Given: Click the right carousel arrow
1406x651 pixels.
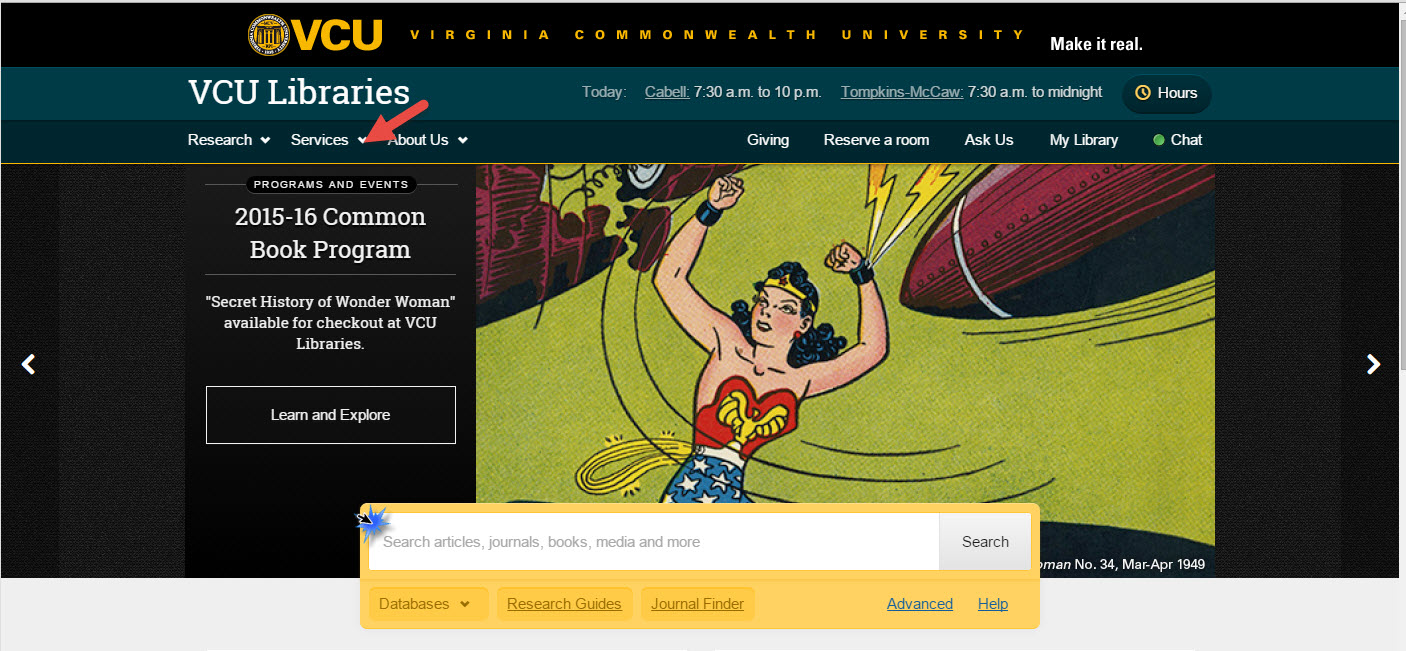Looking at the screenshot, I should 1375,364.
